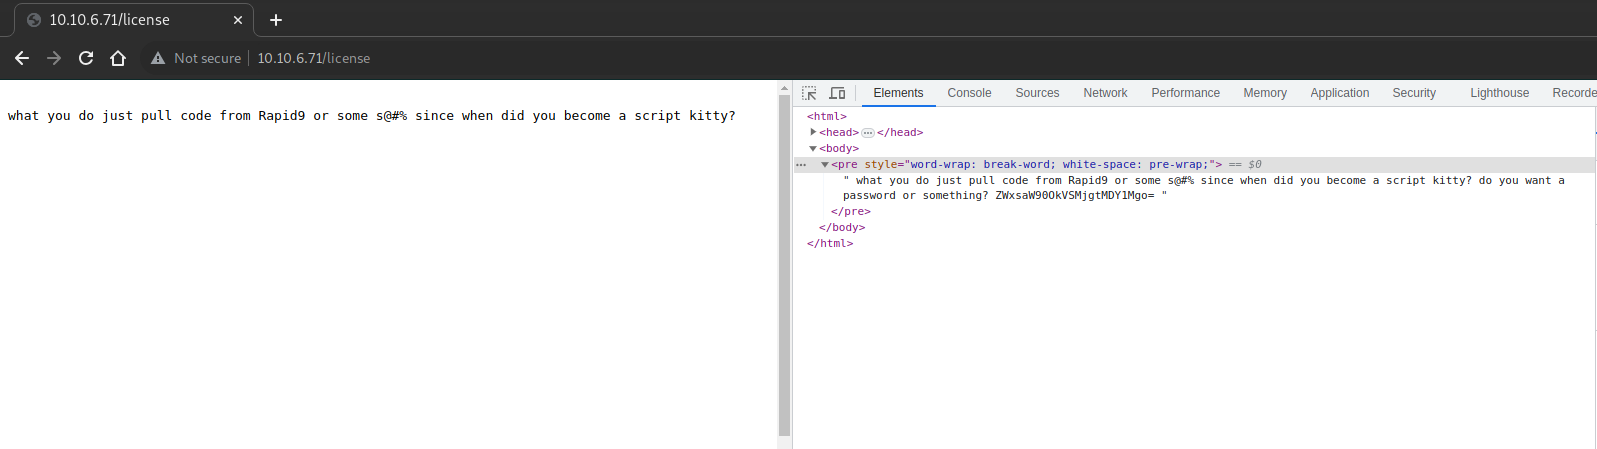The height and width of the screenshot is (449, 1597).
Task: Click the browser forward arrow
Action: 54,58
